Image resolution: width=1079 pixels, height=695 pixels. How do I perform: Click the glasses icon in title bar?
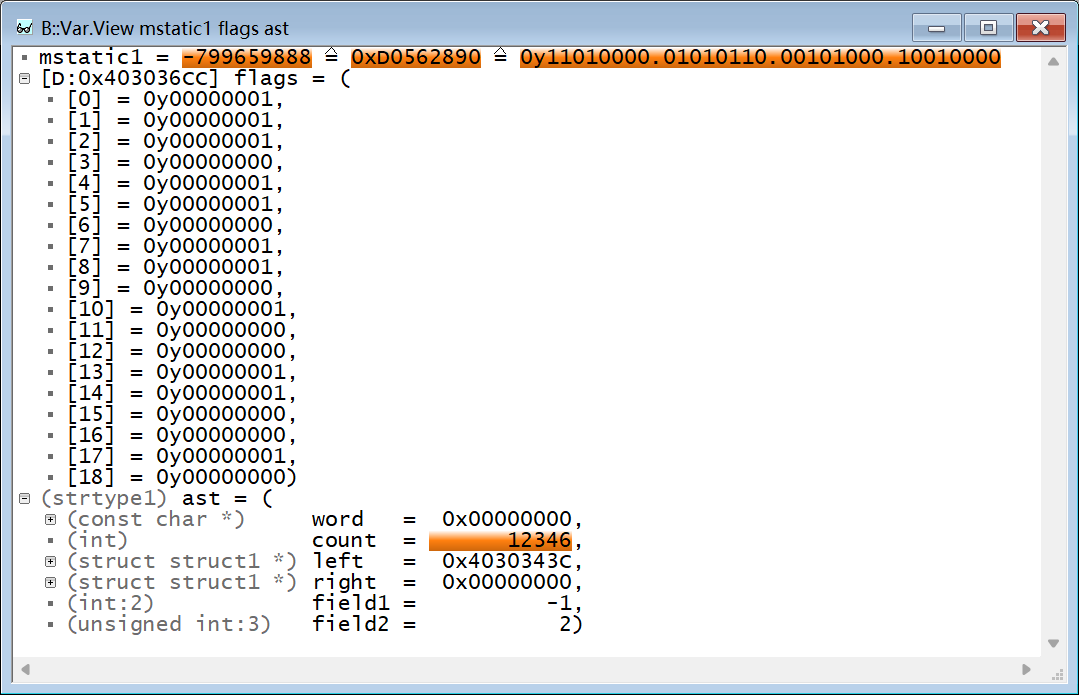24,28
